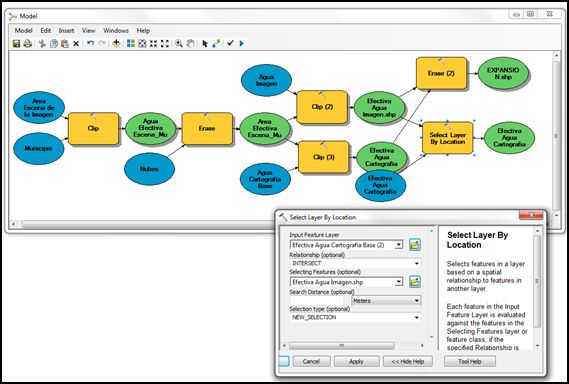Open Tool Help
Screen dimensions: 569x384
[x=470, y=361]
